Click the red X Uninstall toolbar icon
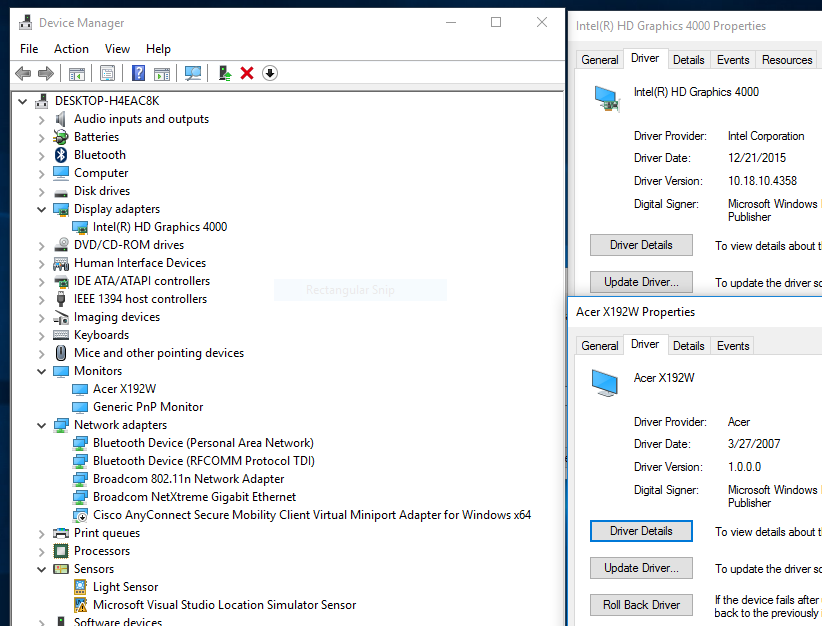The width and height of the screenshot is (822, 626). 247,73
